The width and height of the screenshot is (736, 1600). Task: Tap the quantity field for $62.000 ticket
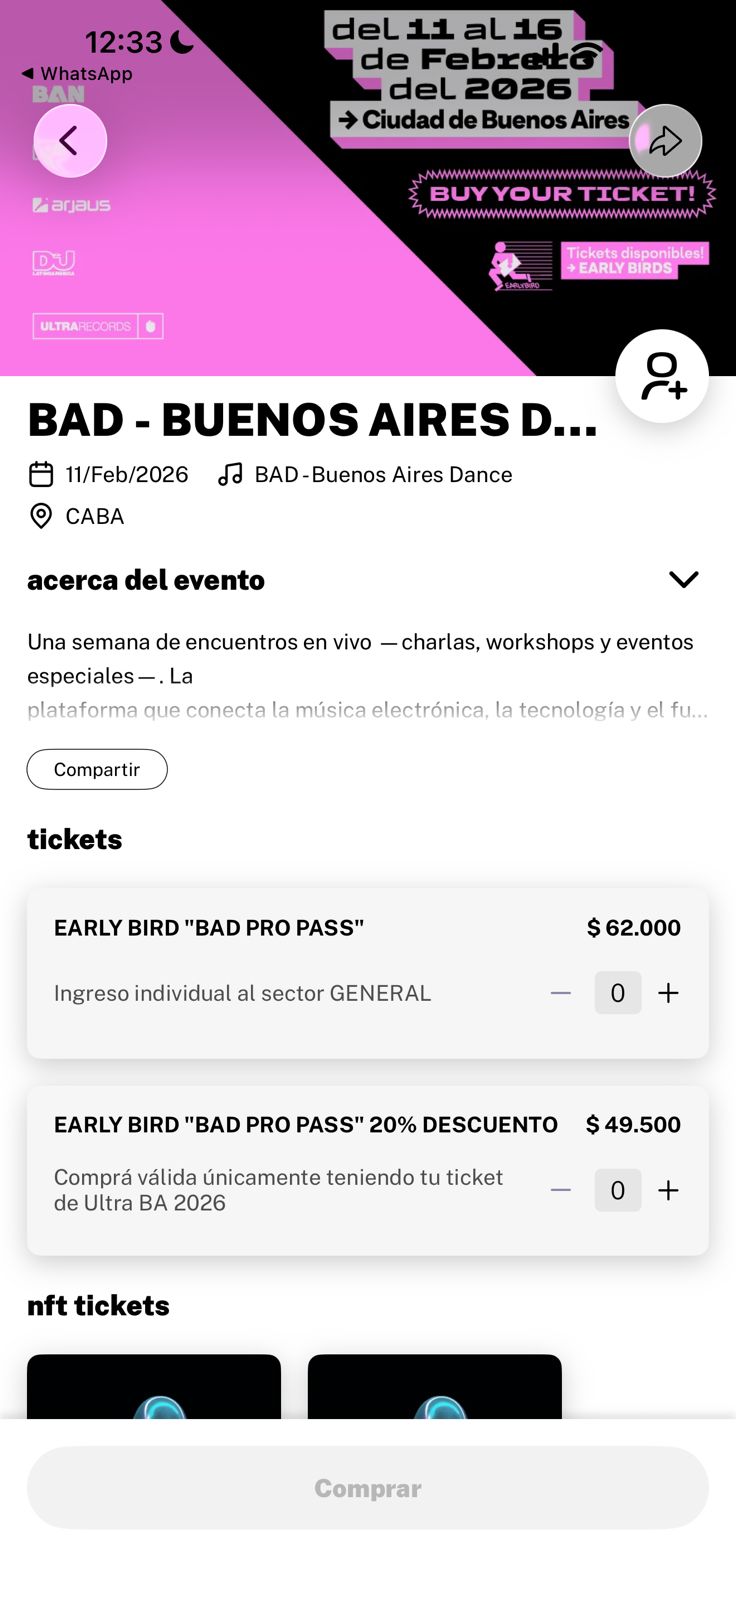pos(618,993)
